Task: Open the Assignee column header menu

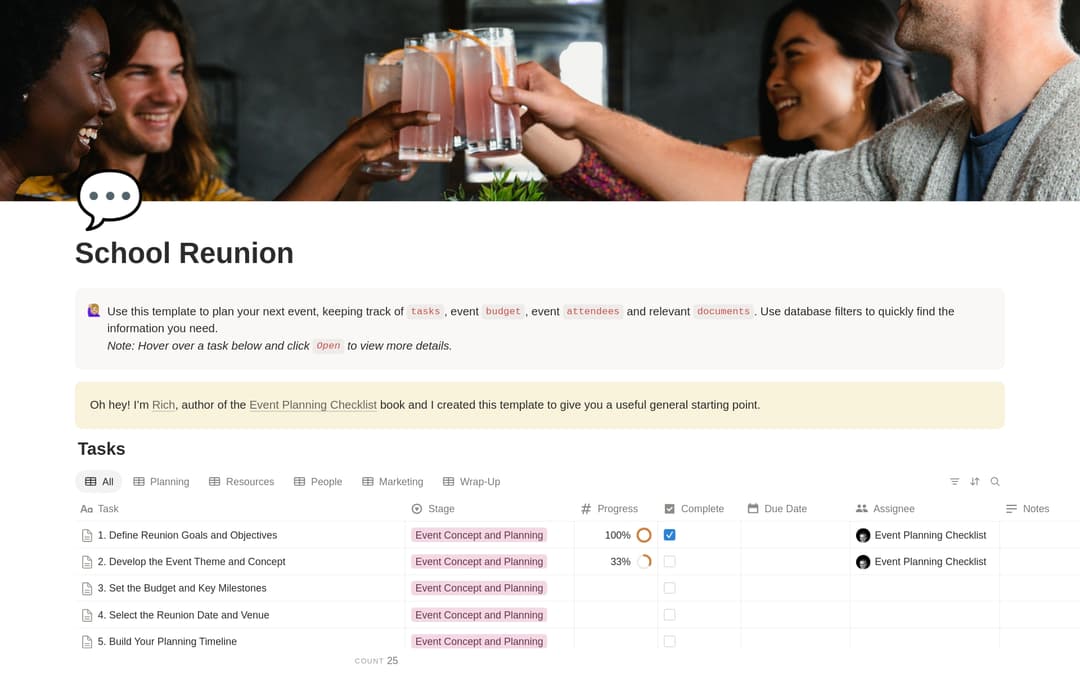Action: tap(885, 509)
